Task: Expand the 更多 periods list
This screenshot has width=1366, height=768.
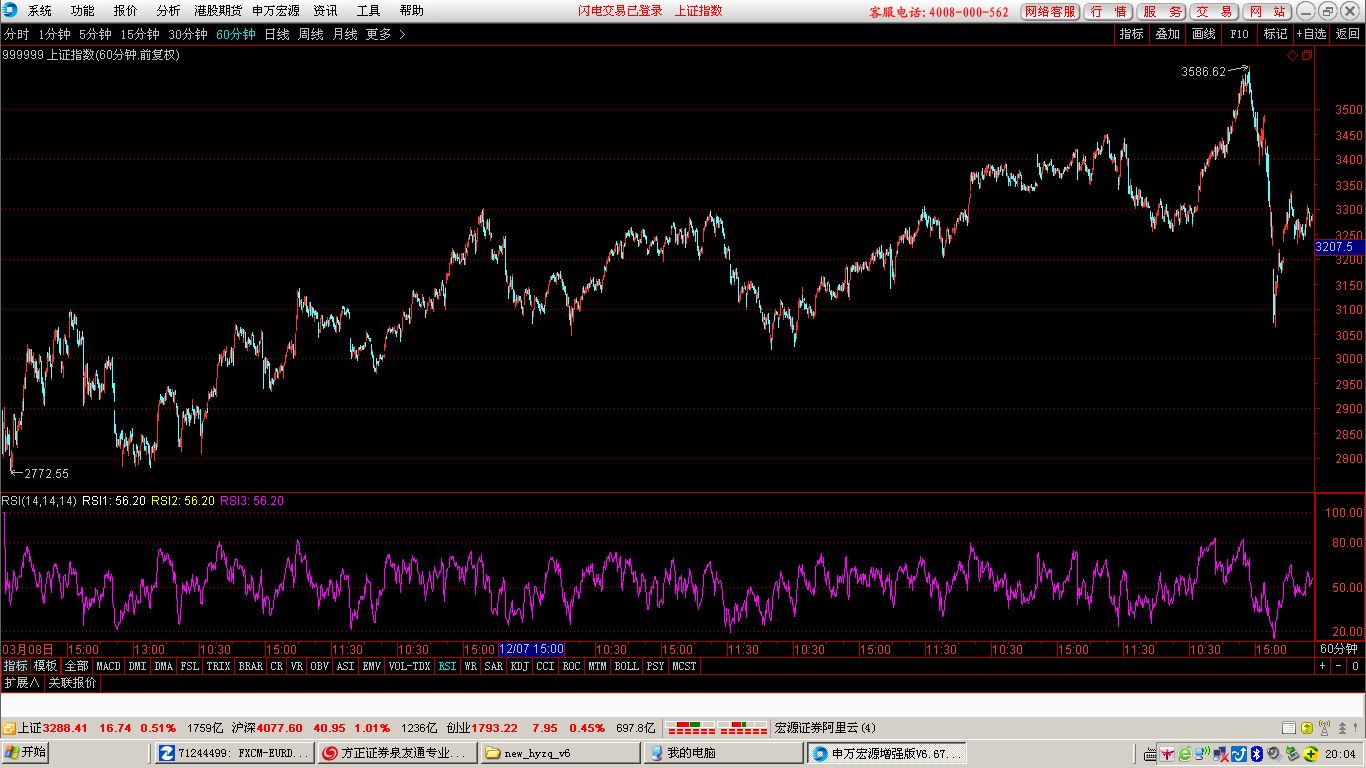Action: (x=386, y=34)
